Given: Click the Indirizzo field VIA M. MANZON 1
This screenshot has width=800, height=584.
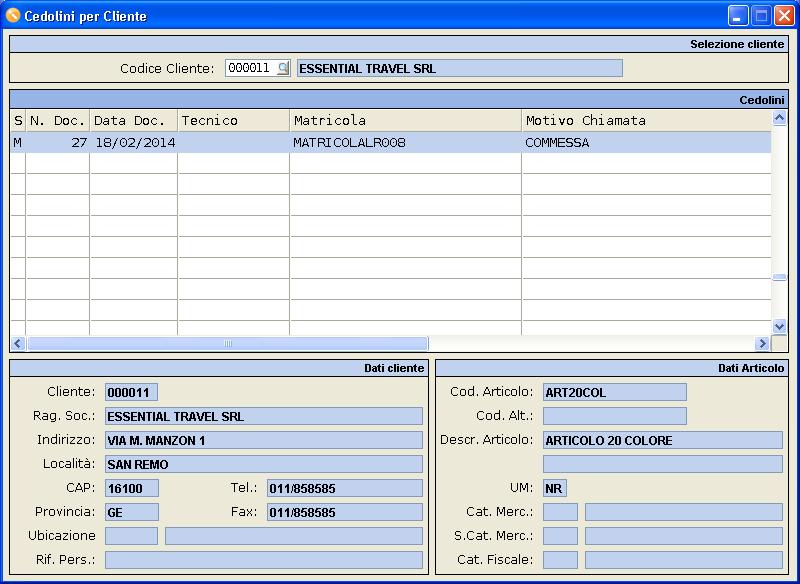Looking at the screenshot, I should coord(264,440).
